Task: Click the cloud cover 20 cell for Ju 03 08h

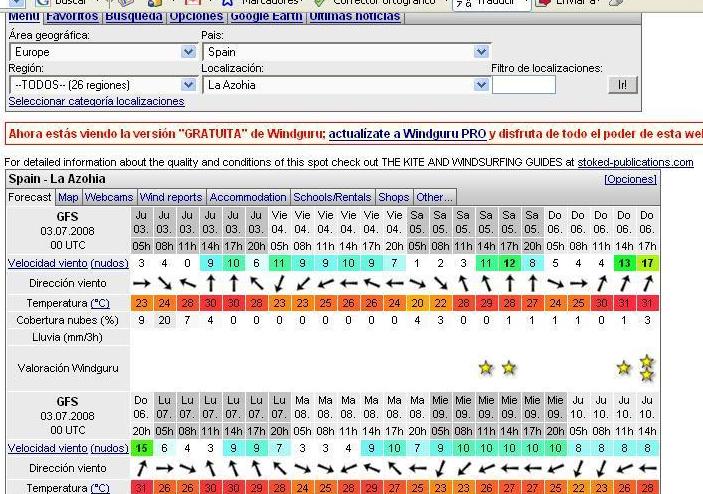Action: pos(164,321)
